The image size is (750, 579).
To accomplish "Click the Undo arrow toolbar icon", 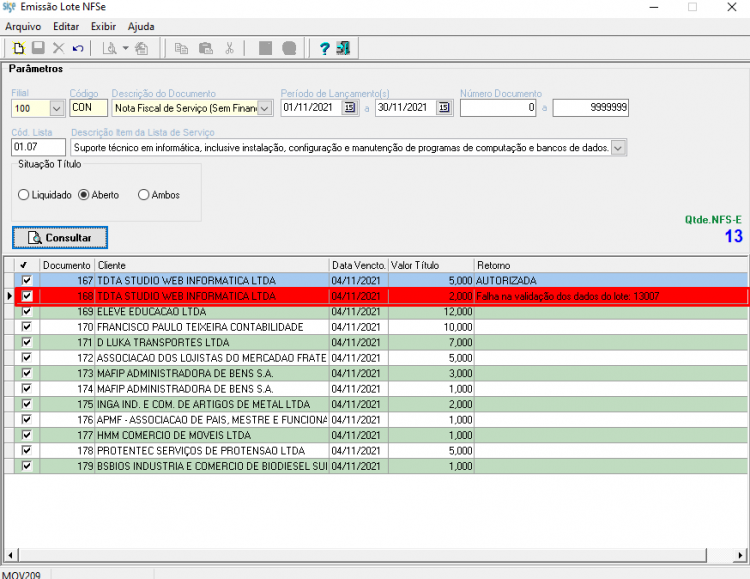I will coord(78,48).
